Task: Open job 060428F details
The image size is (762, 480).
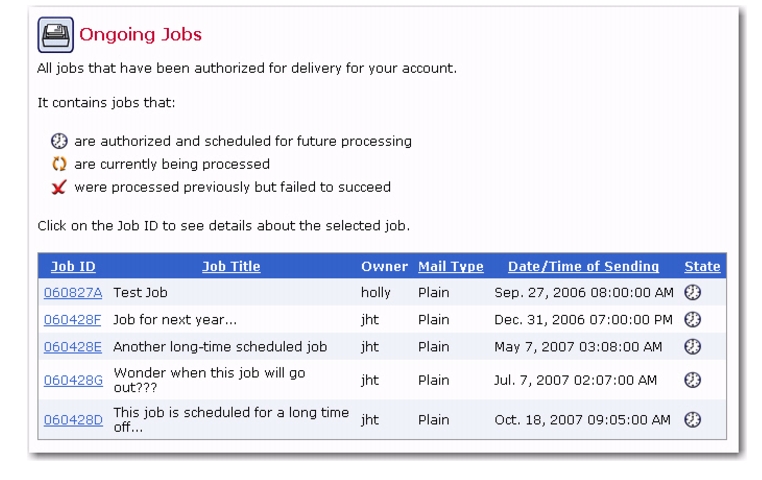Action: [72, 320]
